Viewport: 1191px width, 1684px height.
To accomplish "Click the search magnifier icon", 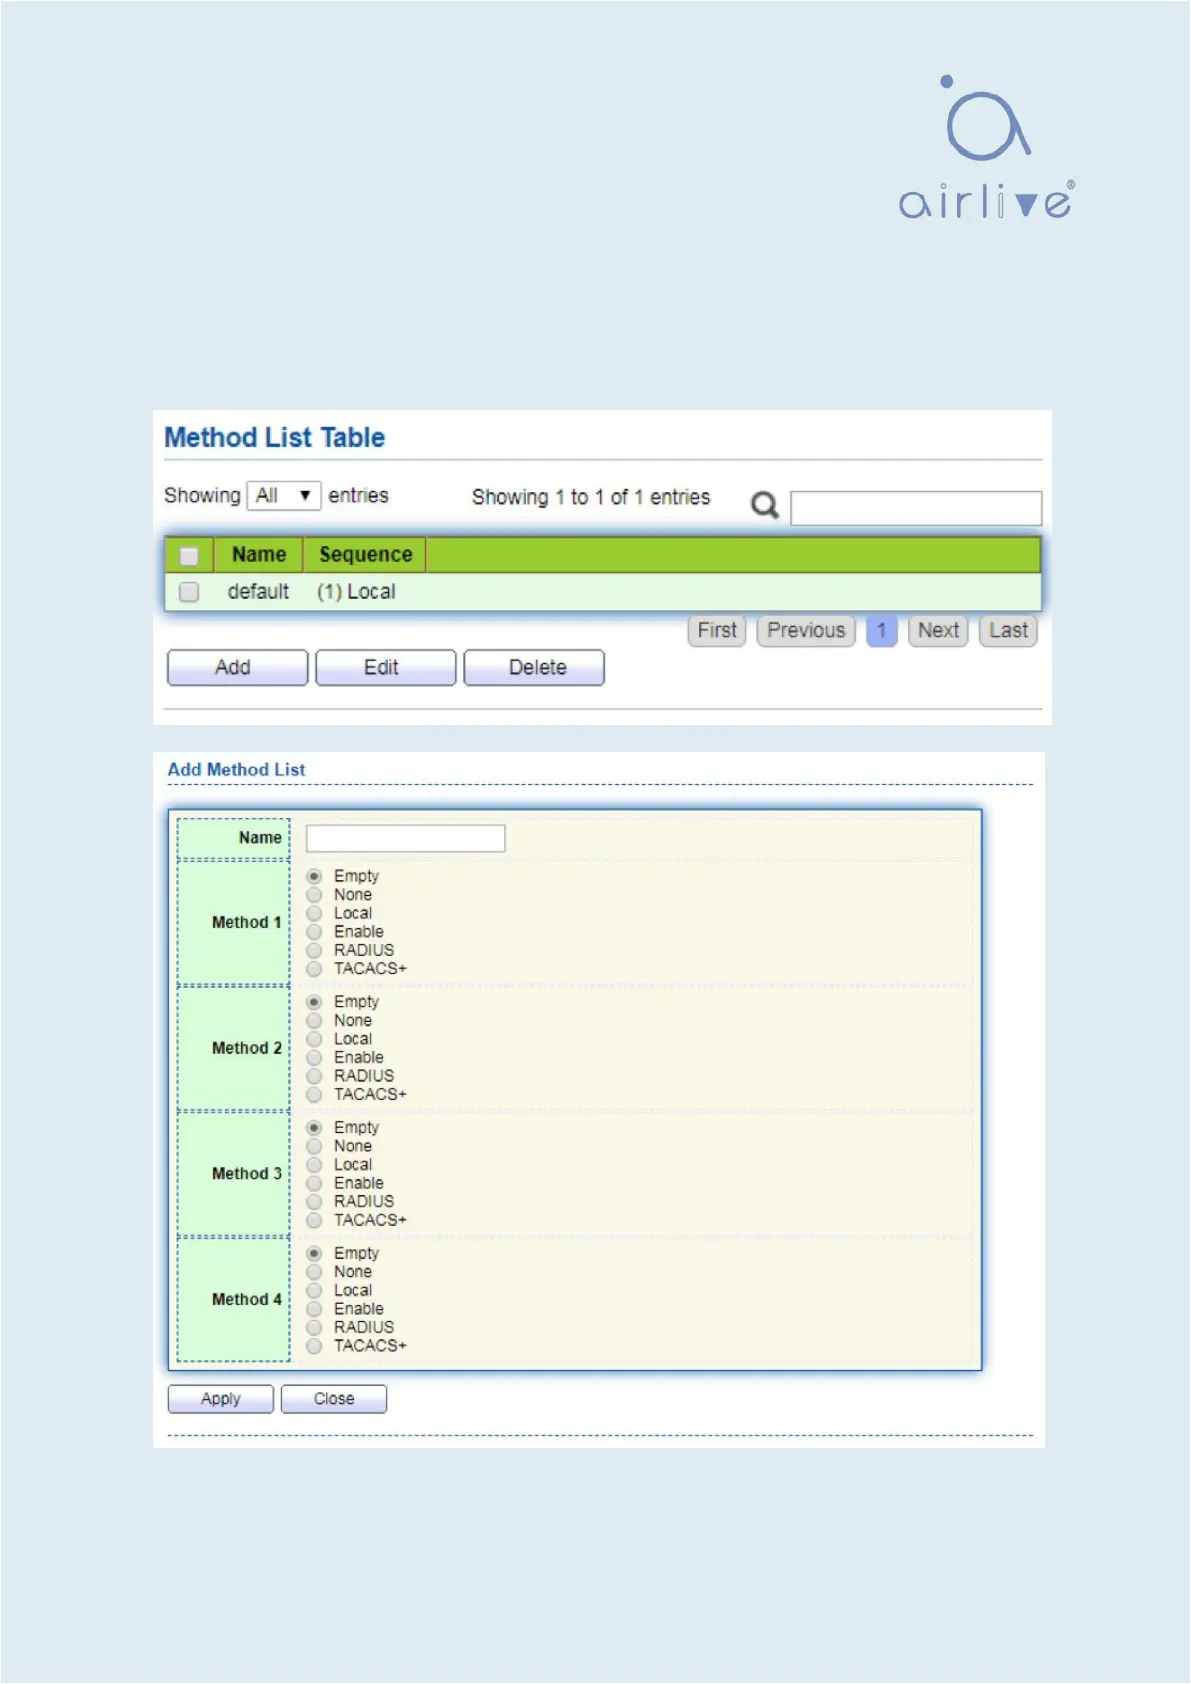I will pos(764,505).
